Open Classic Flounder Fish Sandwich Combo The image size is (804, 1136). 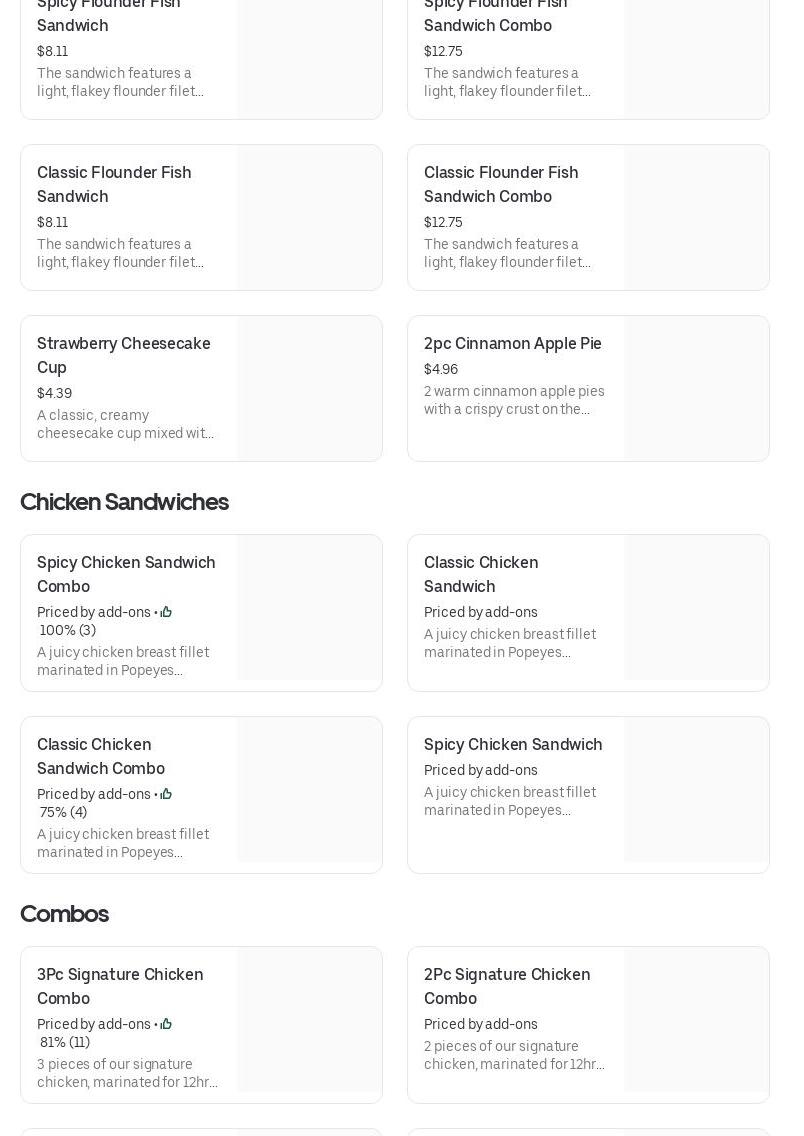pyautogui.click(x=501, y=184)
